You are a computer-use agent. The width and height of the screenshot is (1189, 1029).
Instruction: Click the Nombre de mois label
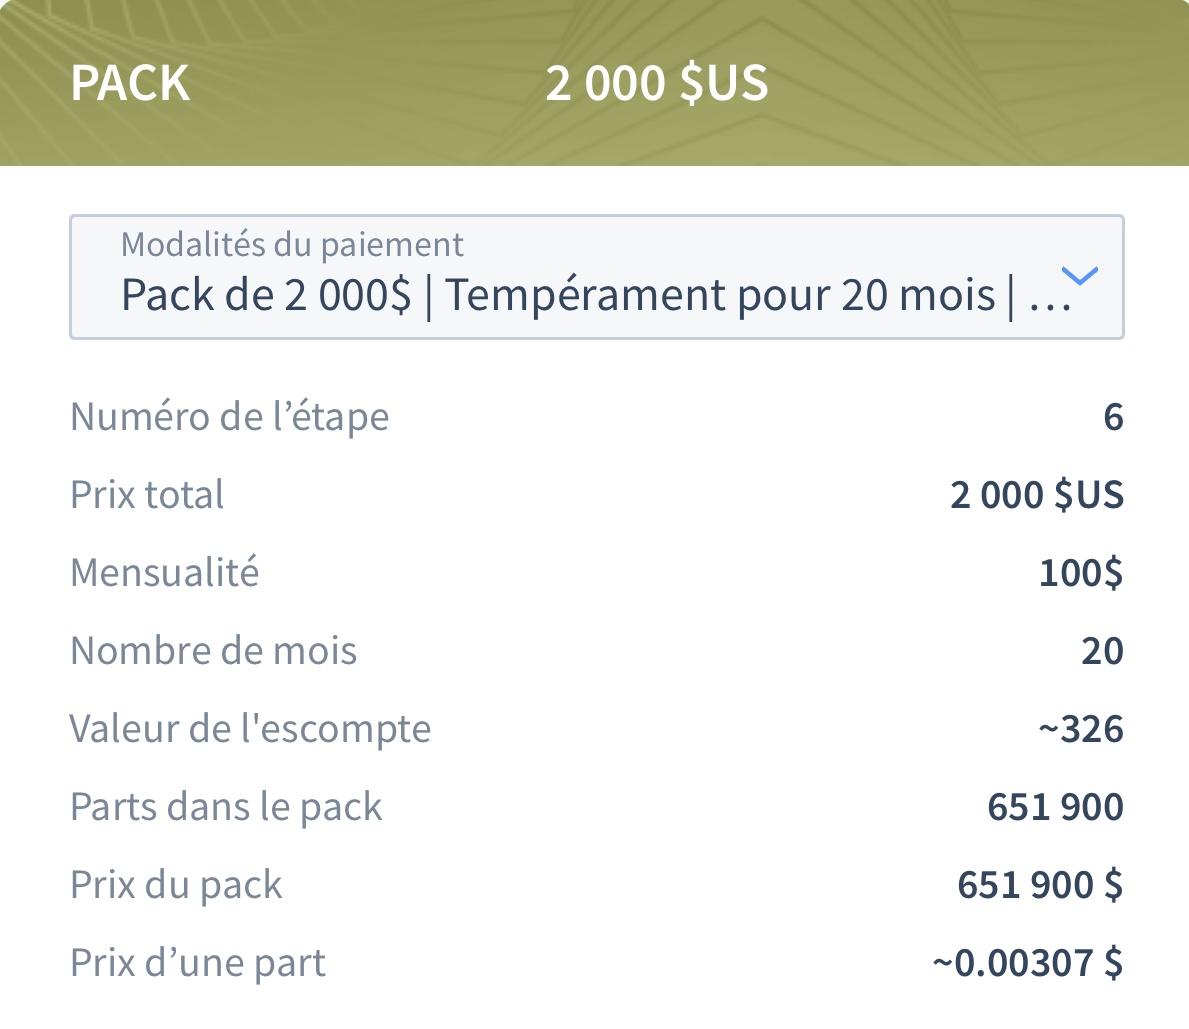click(x=213, y=651)
